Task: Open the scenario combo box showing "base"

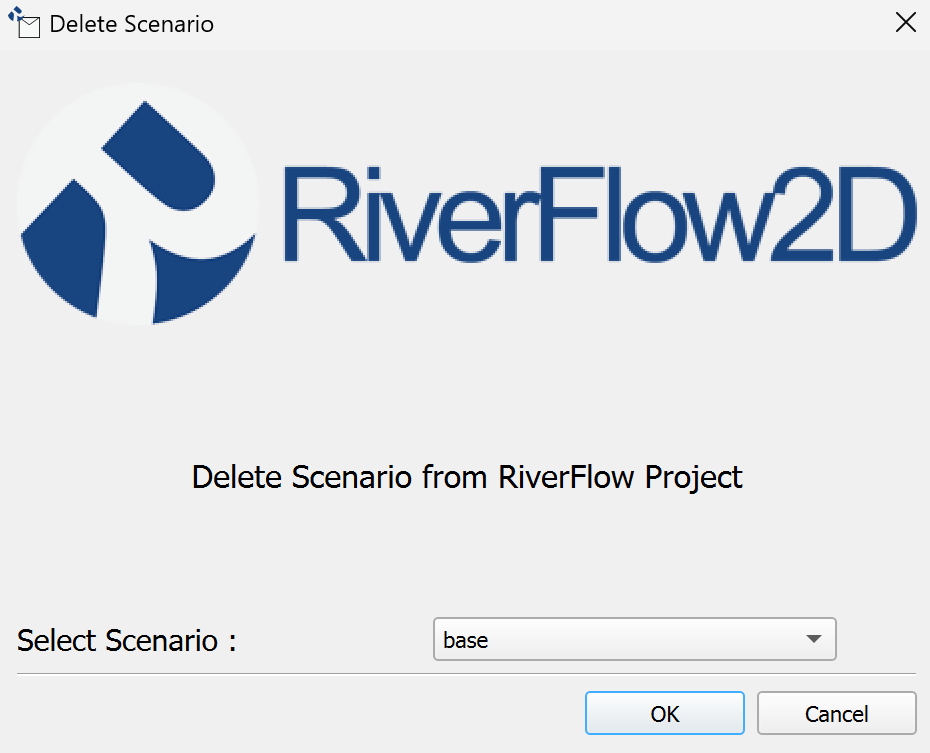Action: click(634, 640)
